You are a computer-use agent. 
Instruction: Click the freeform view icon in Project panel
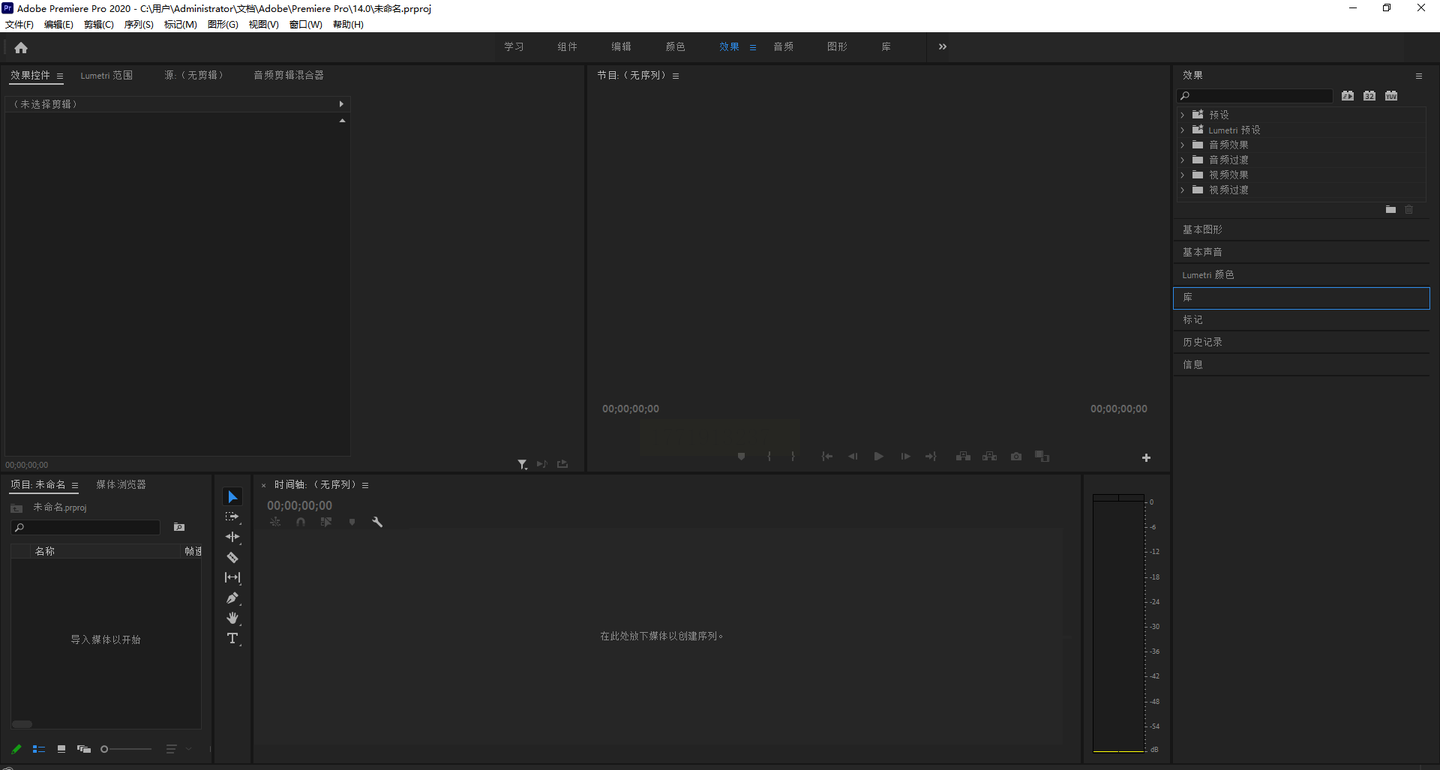click(84, 749)
